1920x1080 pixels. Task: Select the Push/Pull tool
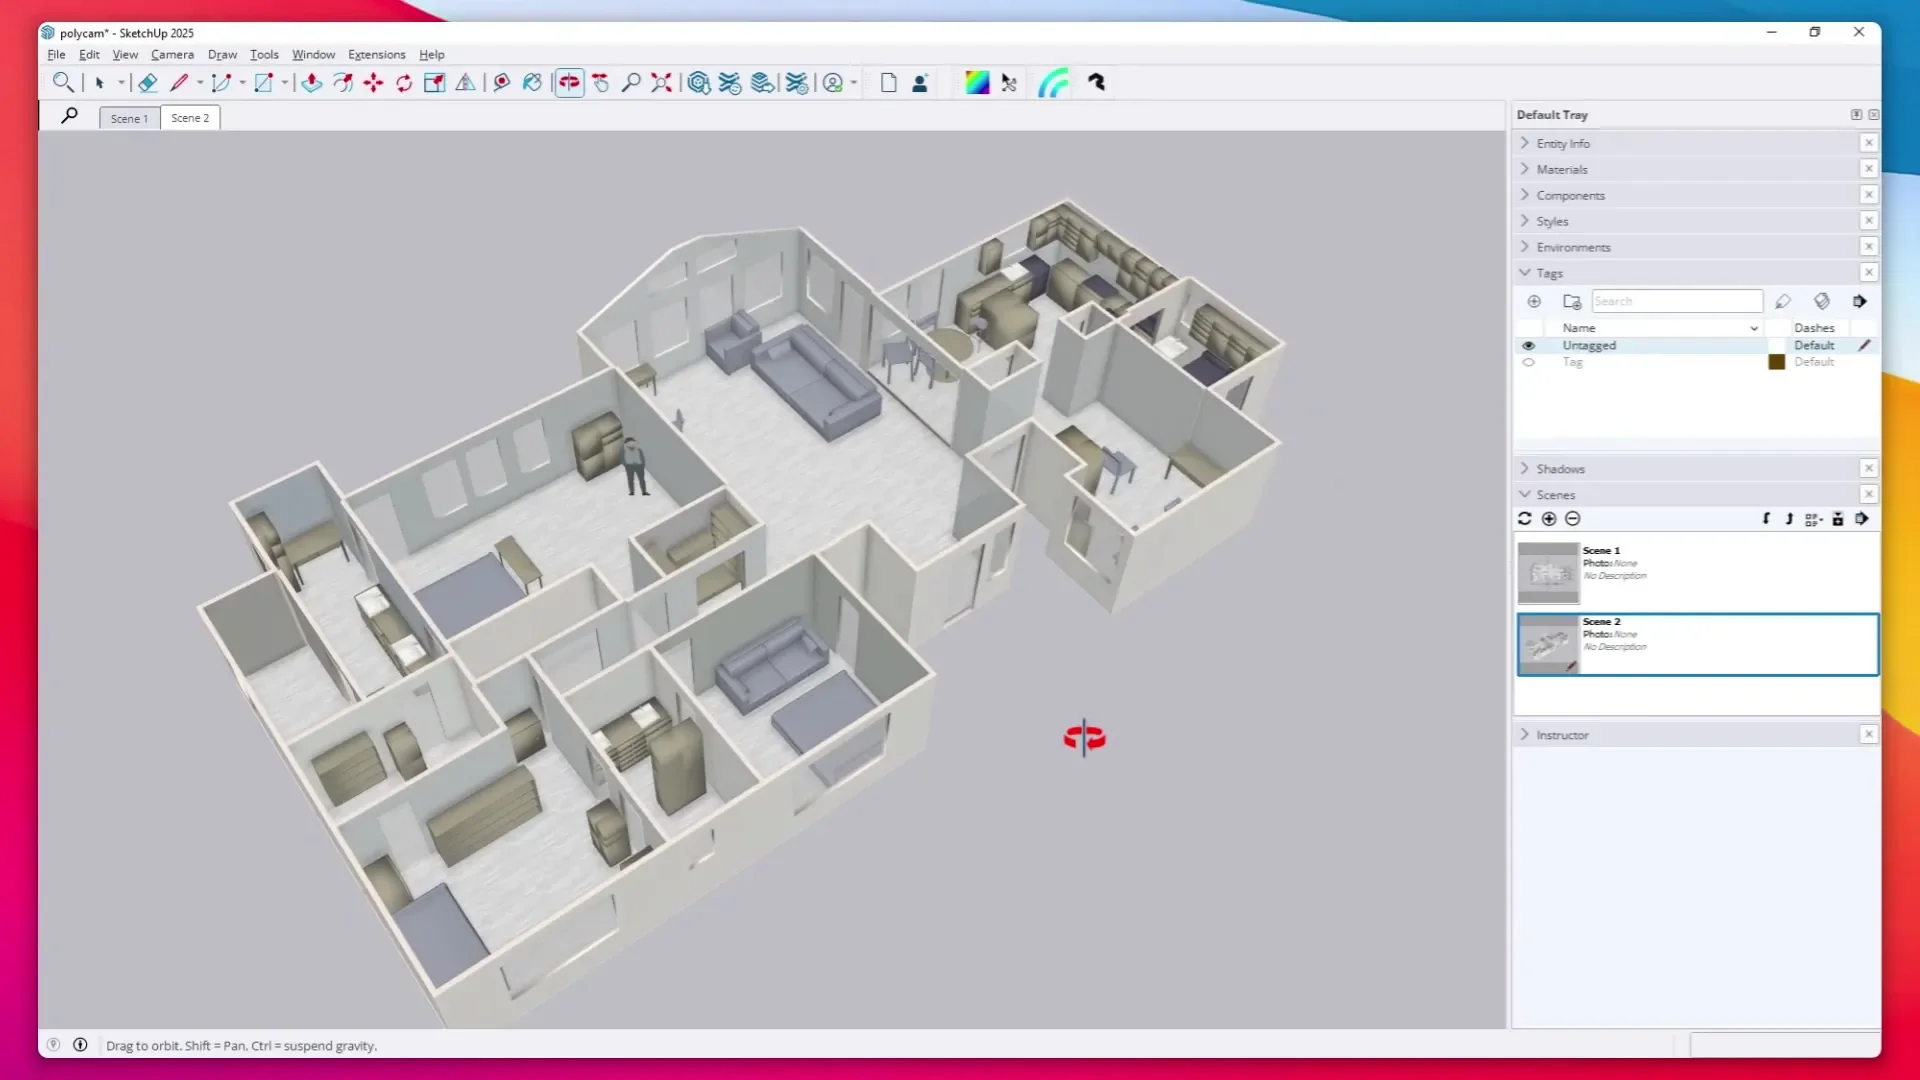[x=311, y=82]
